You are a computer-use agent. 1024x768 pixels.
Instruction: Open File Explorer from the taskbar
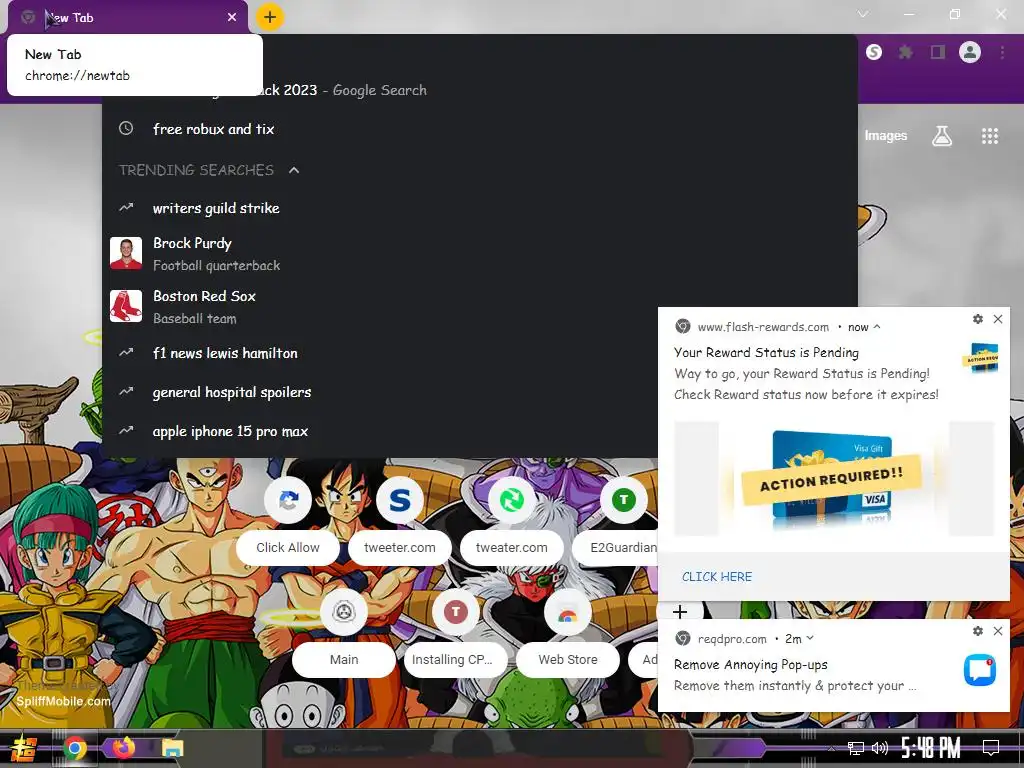pyautogui.click(x=172, y=748)
